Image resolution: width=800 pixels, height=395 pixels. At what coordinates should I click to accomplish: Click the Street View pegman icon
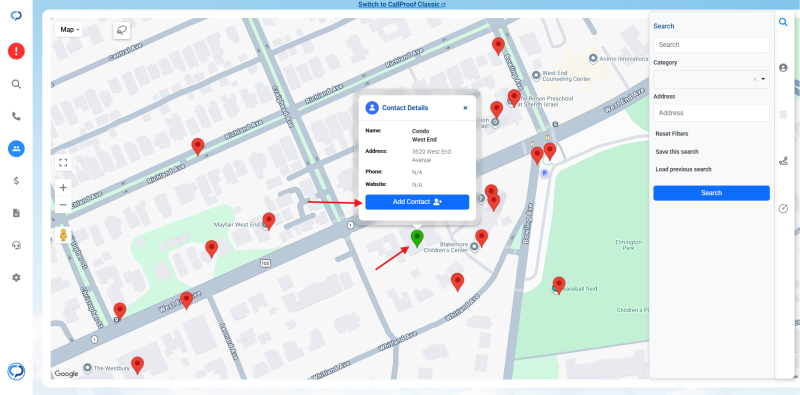(x=63, y=235)
